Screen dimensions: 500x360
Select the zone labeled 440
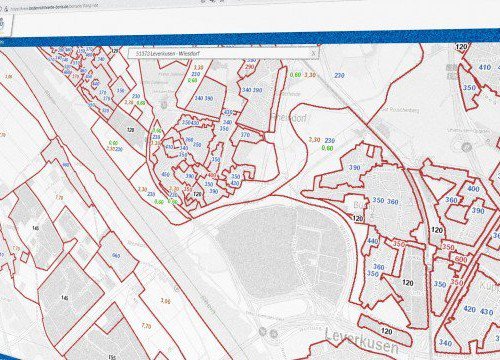(x=373, y=241)
